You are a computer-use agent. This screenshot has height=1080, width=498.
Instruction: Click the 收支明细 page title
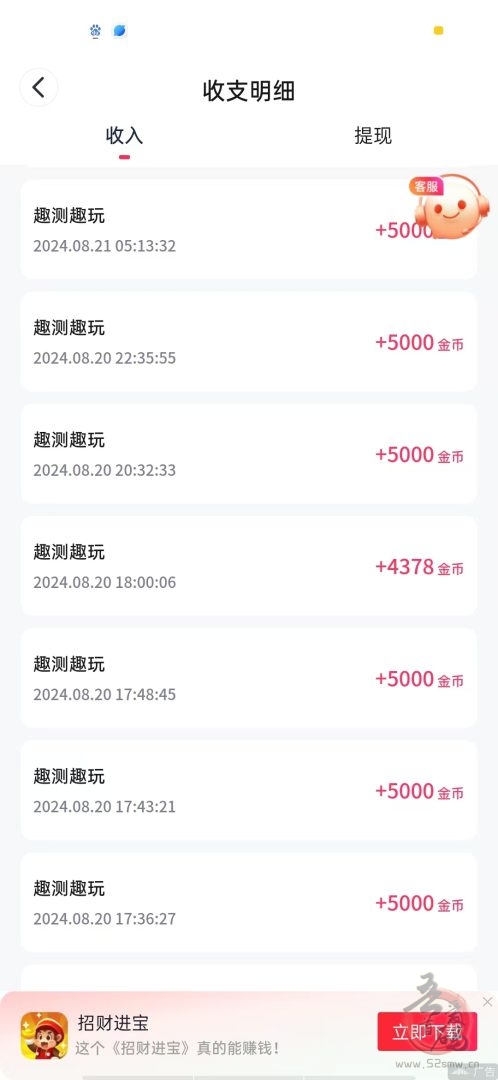[249, 91]
